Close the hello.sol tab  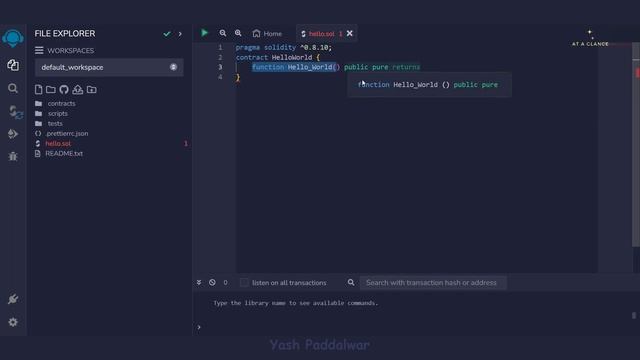pyautogui.click(x=350, y=33)
